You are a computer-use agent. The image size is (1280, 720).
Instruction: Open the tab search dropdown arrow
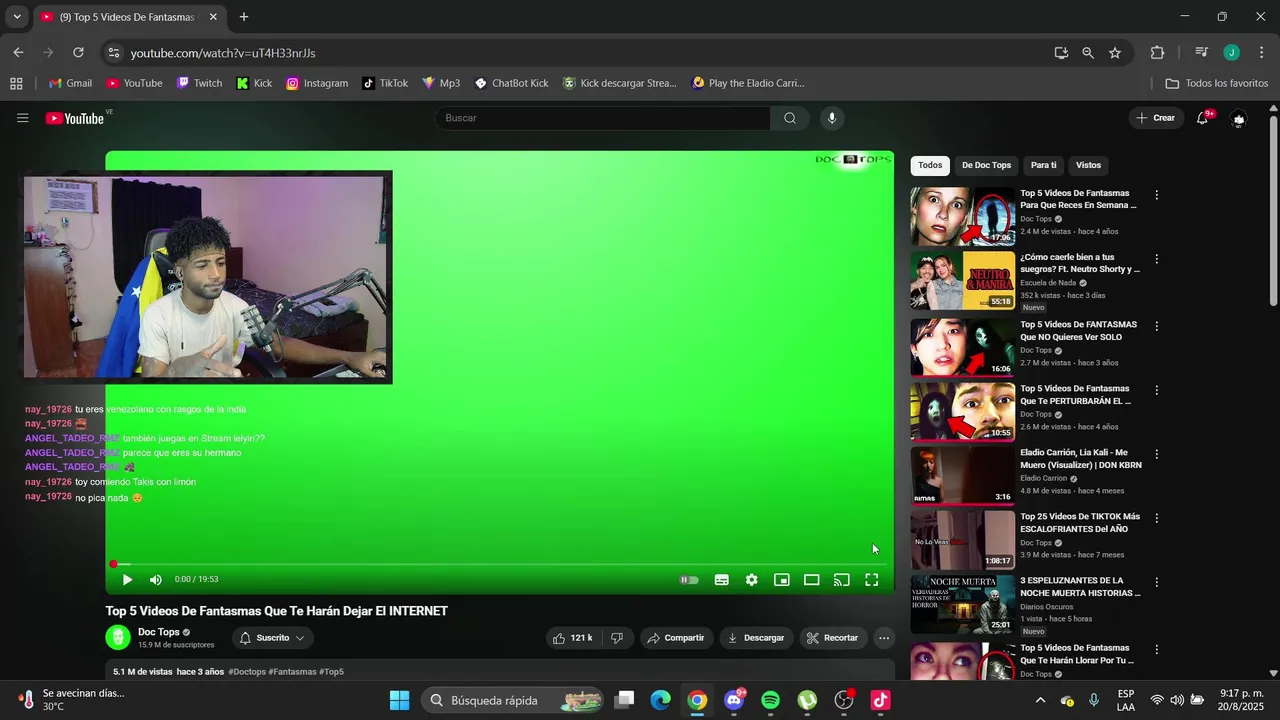click(17, 17)
